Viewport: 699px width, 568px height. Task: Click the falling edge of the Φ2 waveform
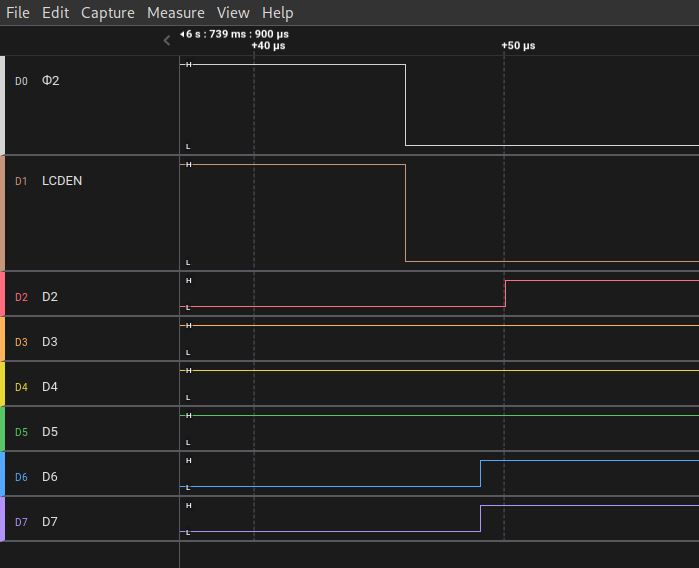coord(405,105)
